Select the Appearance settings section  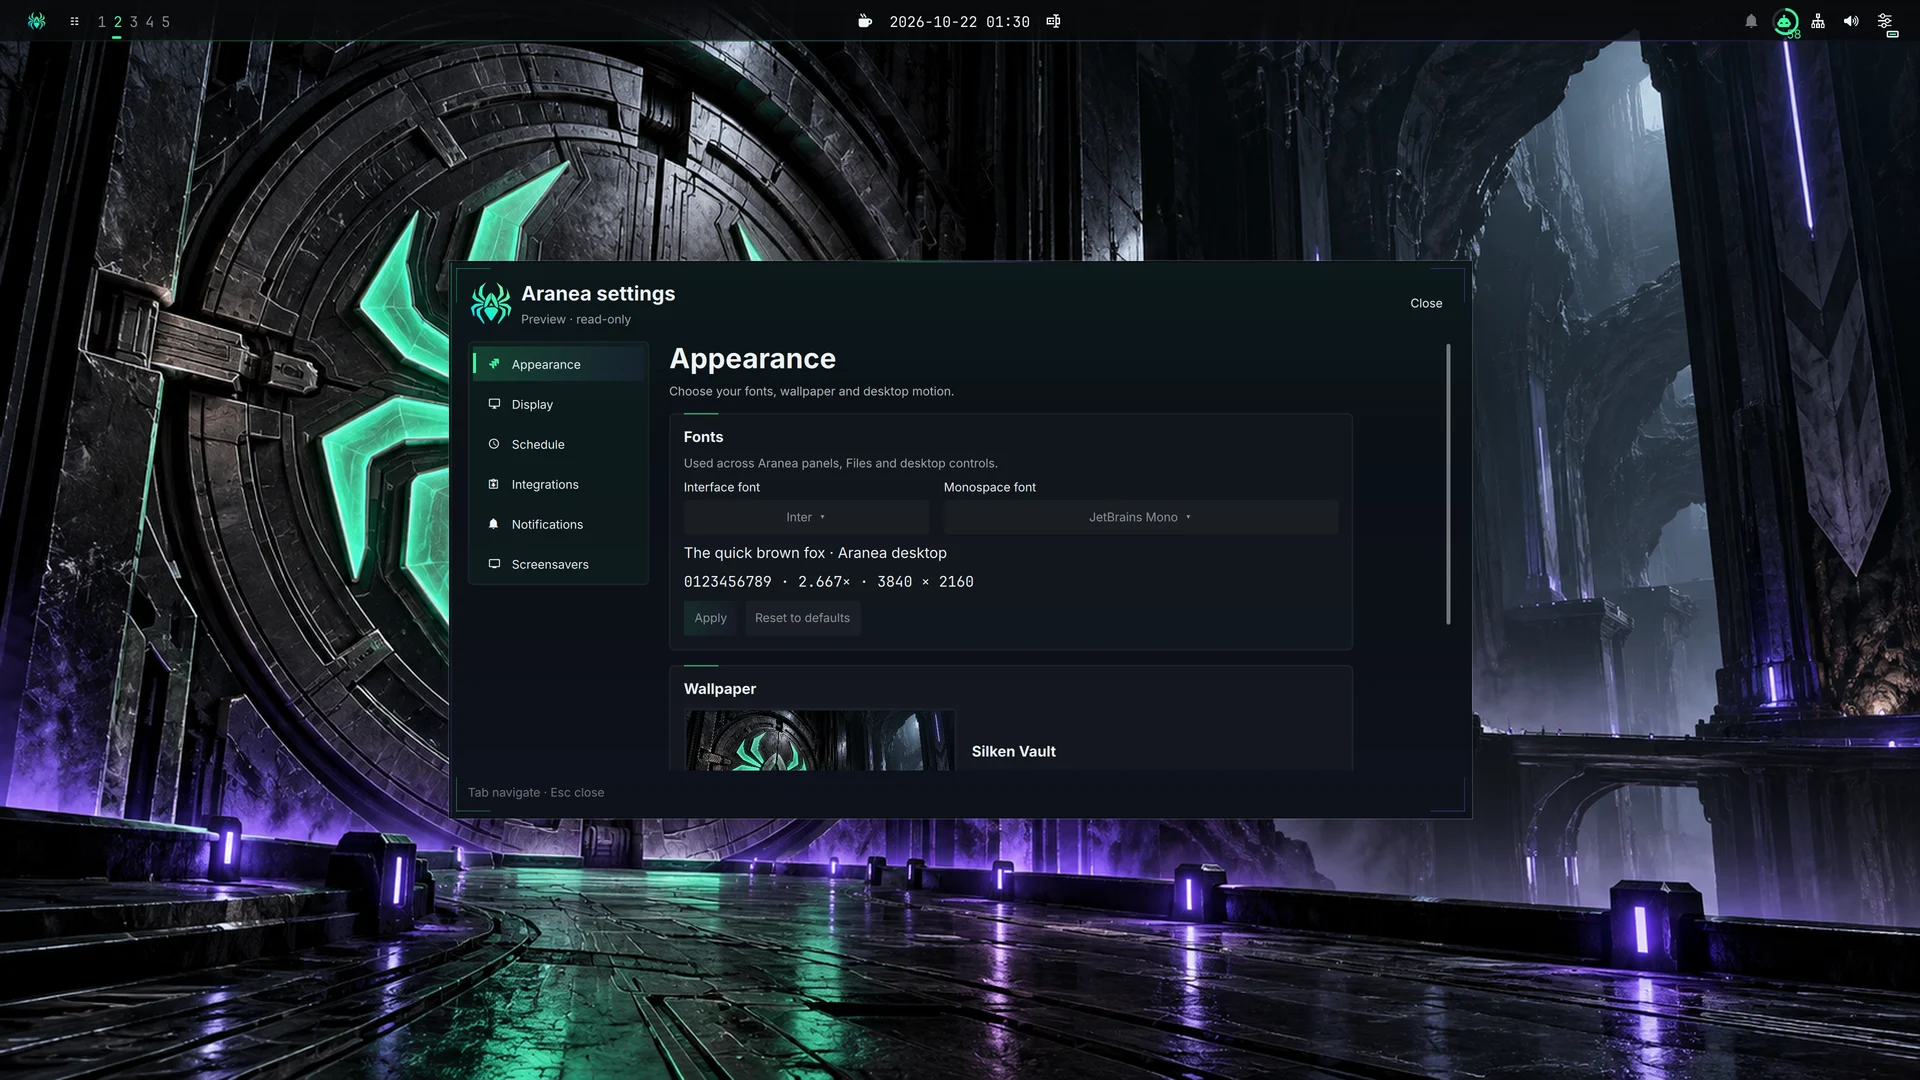(x=559, y=364)
